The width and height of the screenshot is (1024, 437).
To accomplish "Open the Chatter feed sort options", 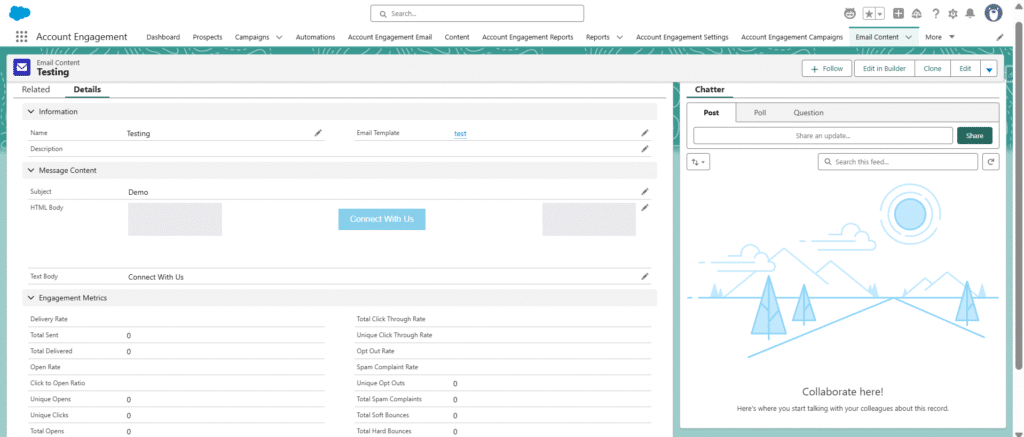I will click(698, 161).
